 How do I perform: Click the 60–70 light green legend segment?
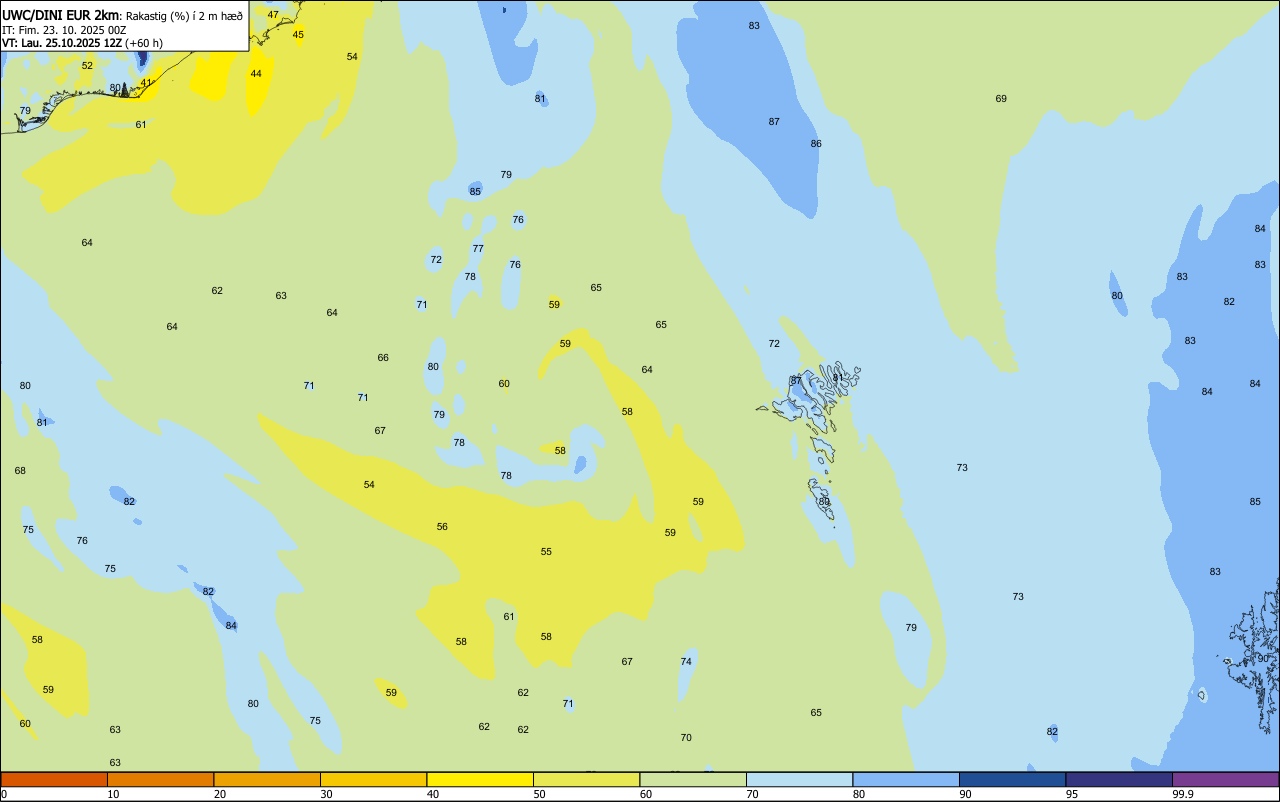coord(693,779)
